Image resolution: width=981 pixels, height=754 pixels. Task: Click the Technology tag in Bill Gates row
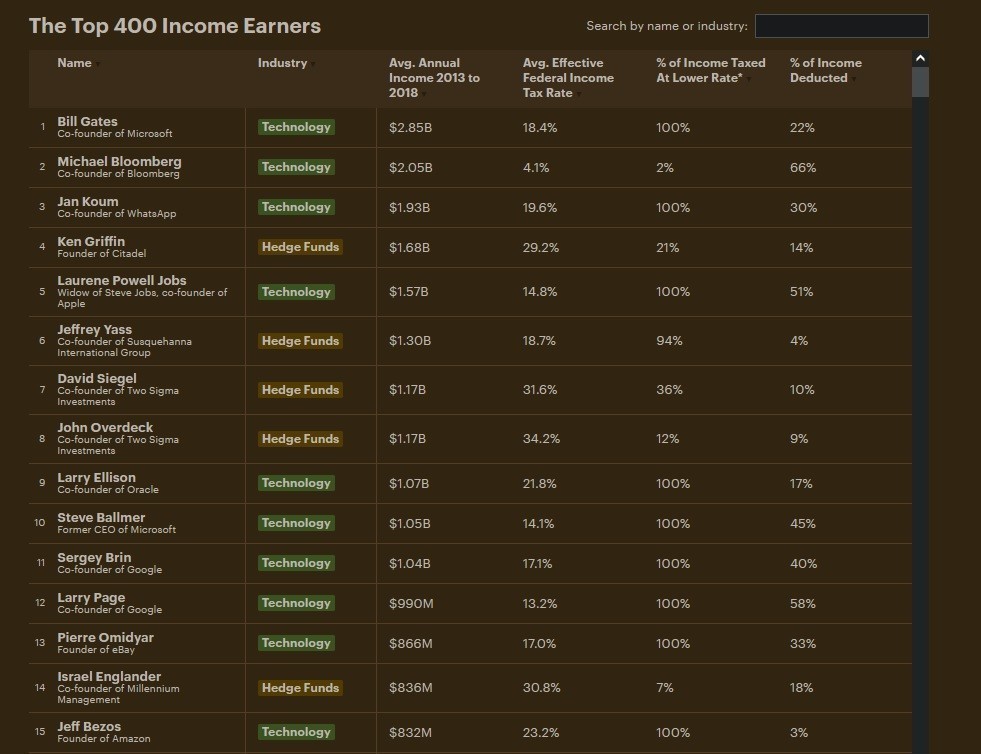296,127
